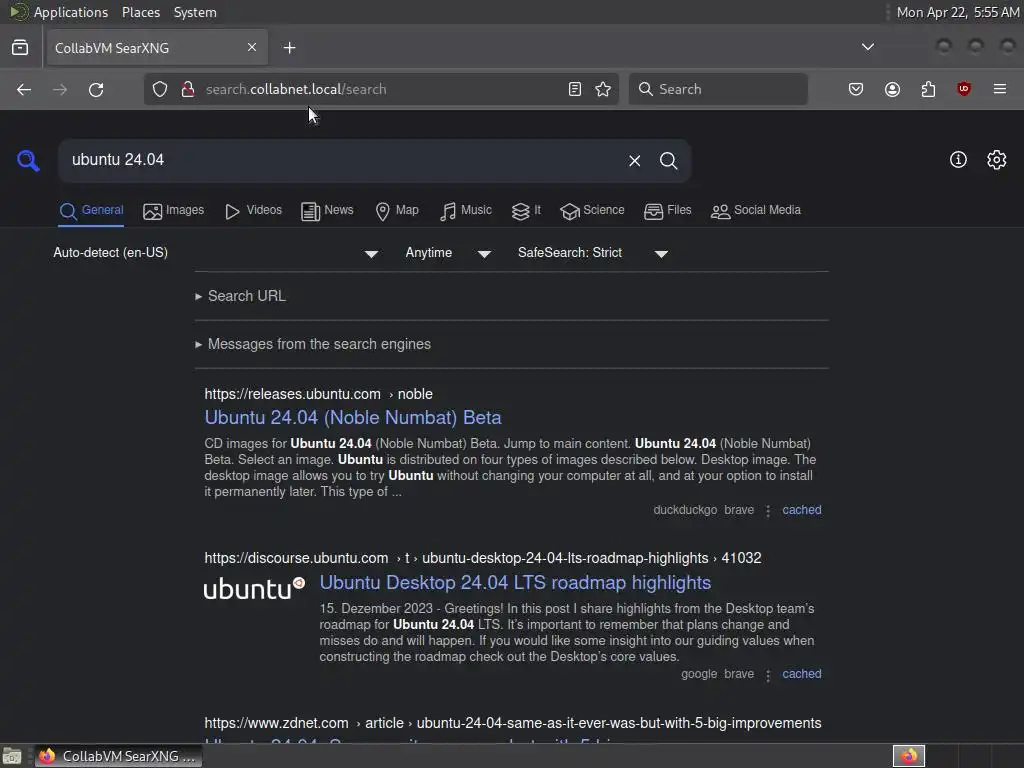Image resolution: width=1024 pixels, height=768 pixels.
Task: Toggle reader view in address bar
Action: [x=575, y=89]
